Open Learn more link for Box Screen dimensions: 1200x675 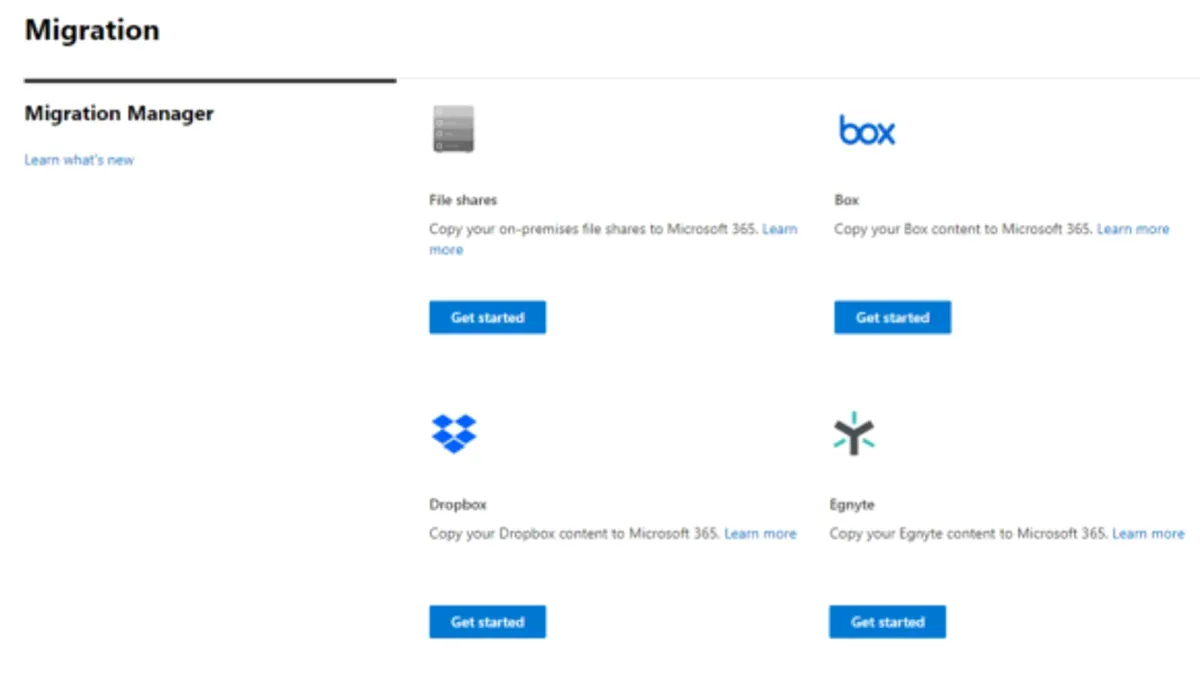pyautogui.click(x=1133, y=229)
